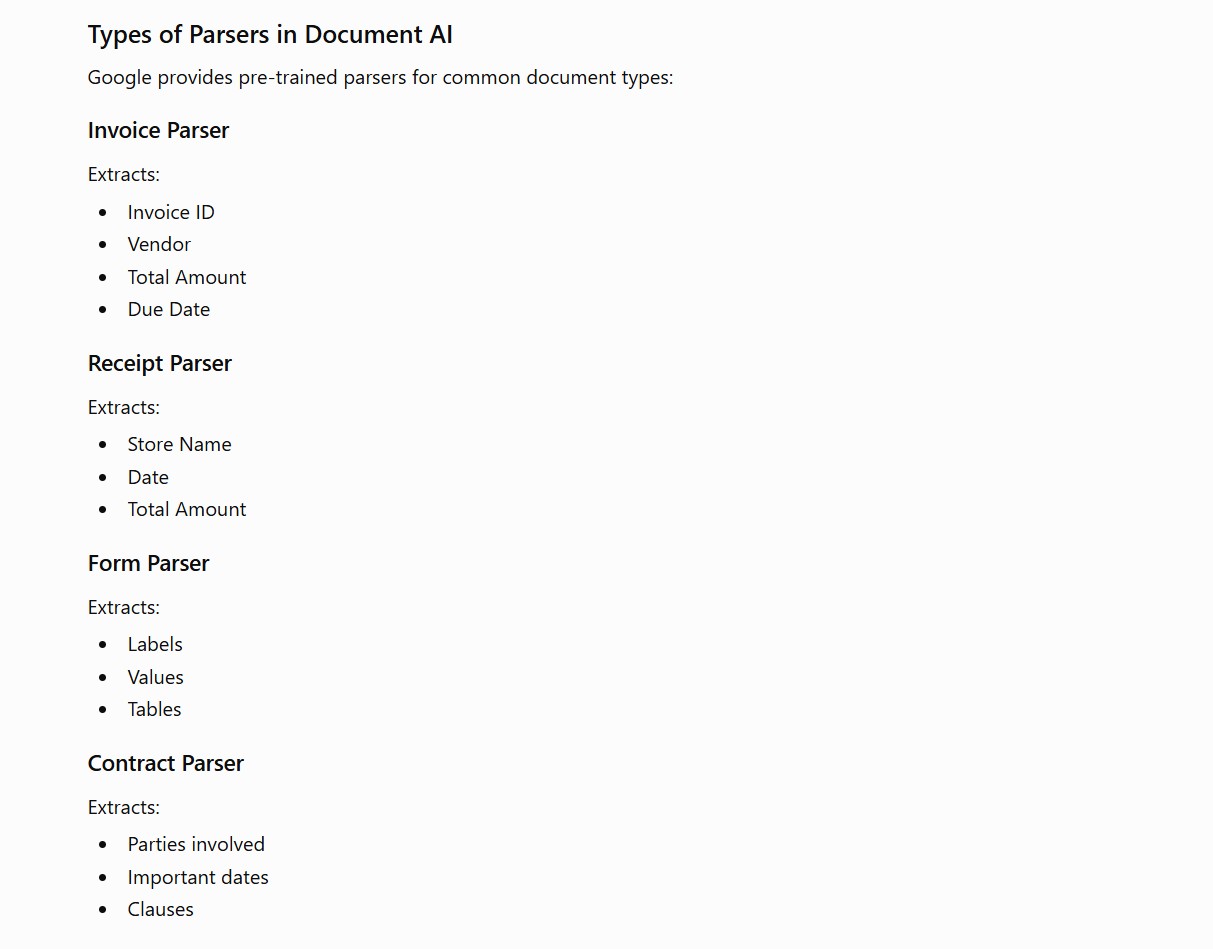Click the Store Name bullet item
Image resolution: width=1213 pixels, height=949 pixels.
point(179,444)
